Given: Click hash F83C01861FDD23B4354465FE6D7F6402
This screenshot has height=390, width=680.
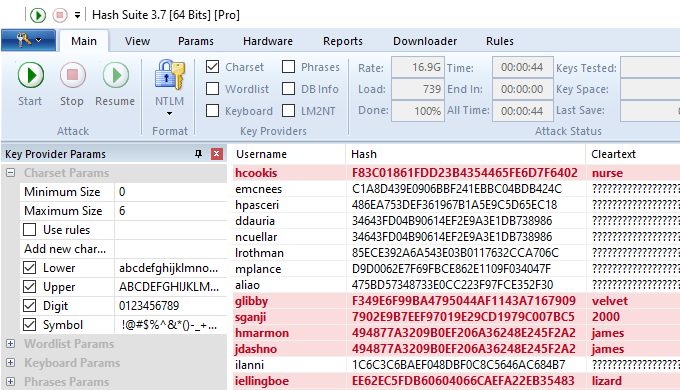Looking at the screenshot, I should (x=464, y=173).
